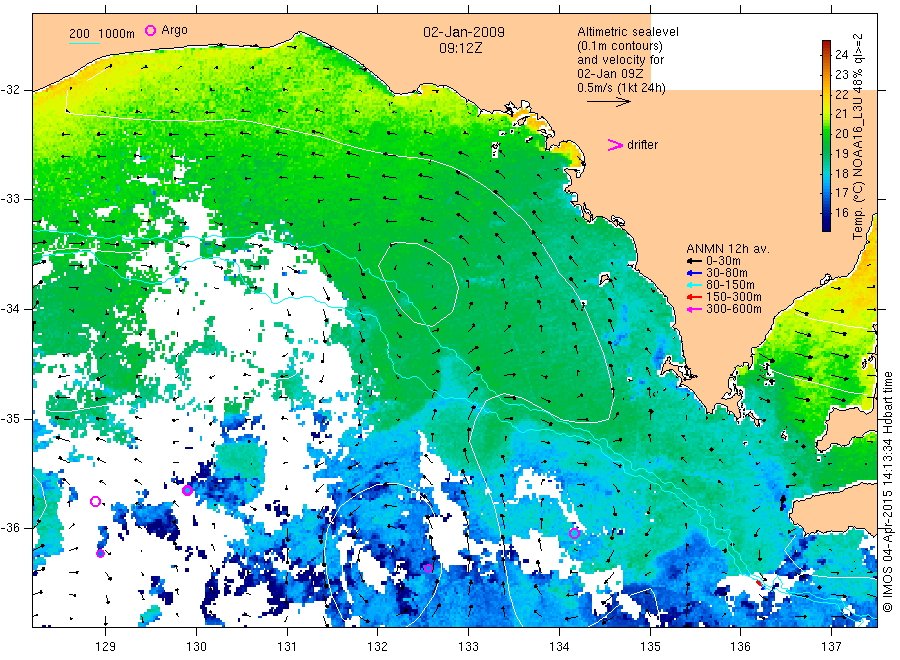Click the 136 longitude axis label
The height and width of the screenshot is (660, 900).
tap(740, 647)
